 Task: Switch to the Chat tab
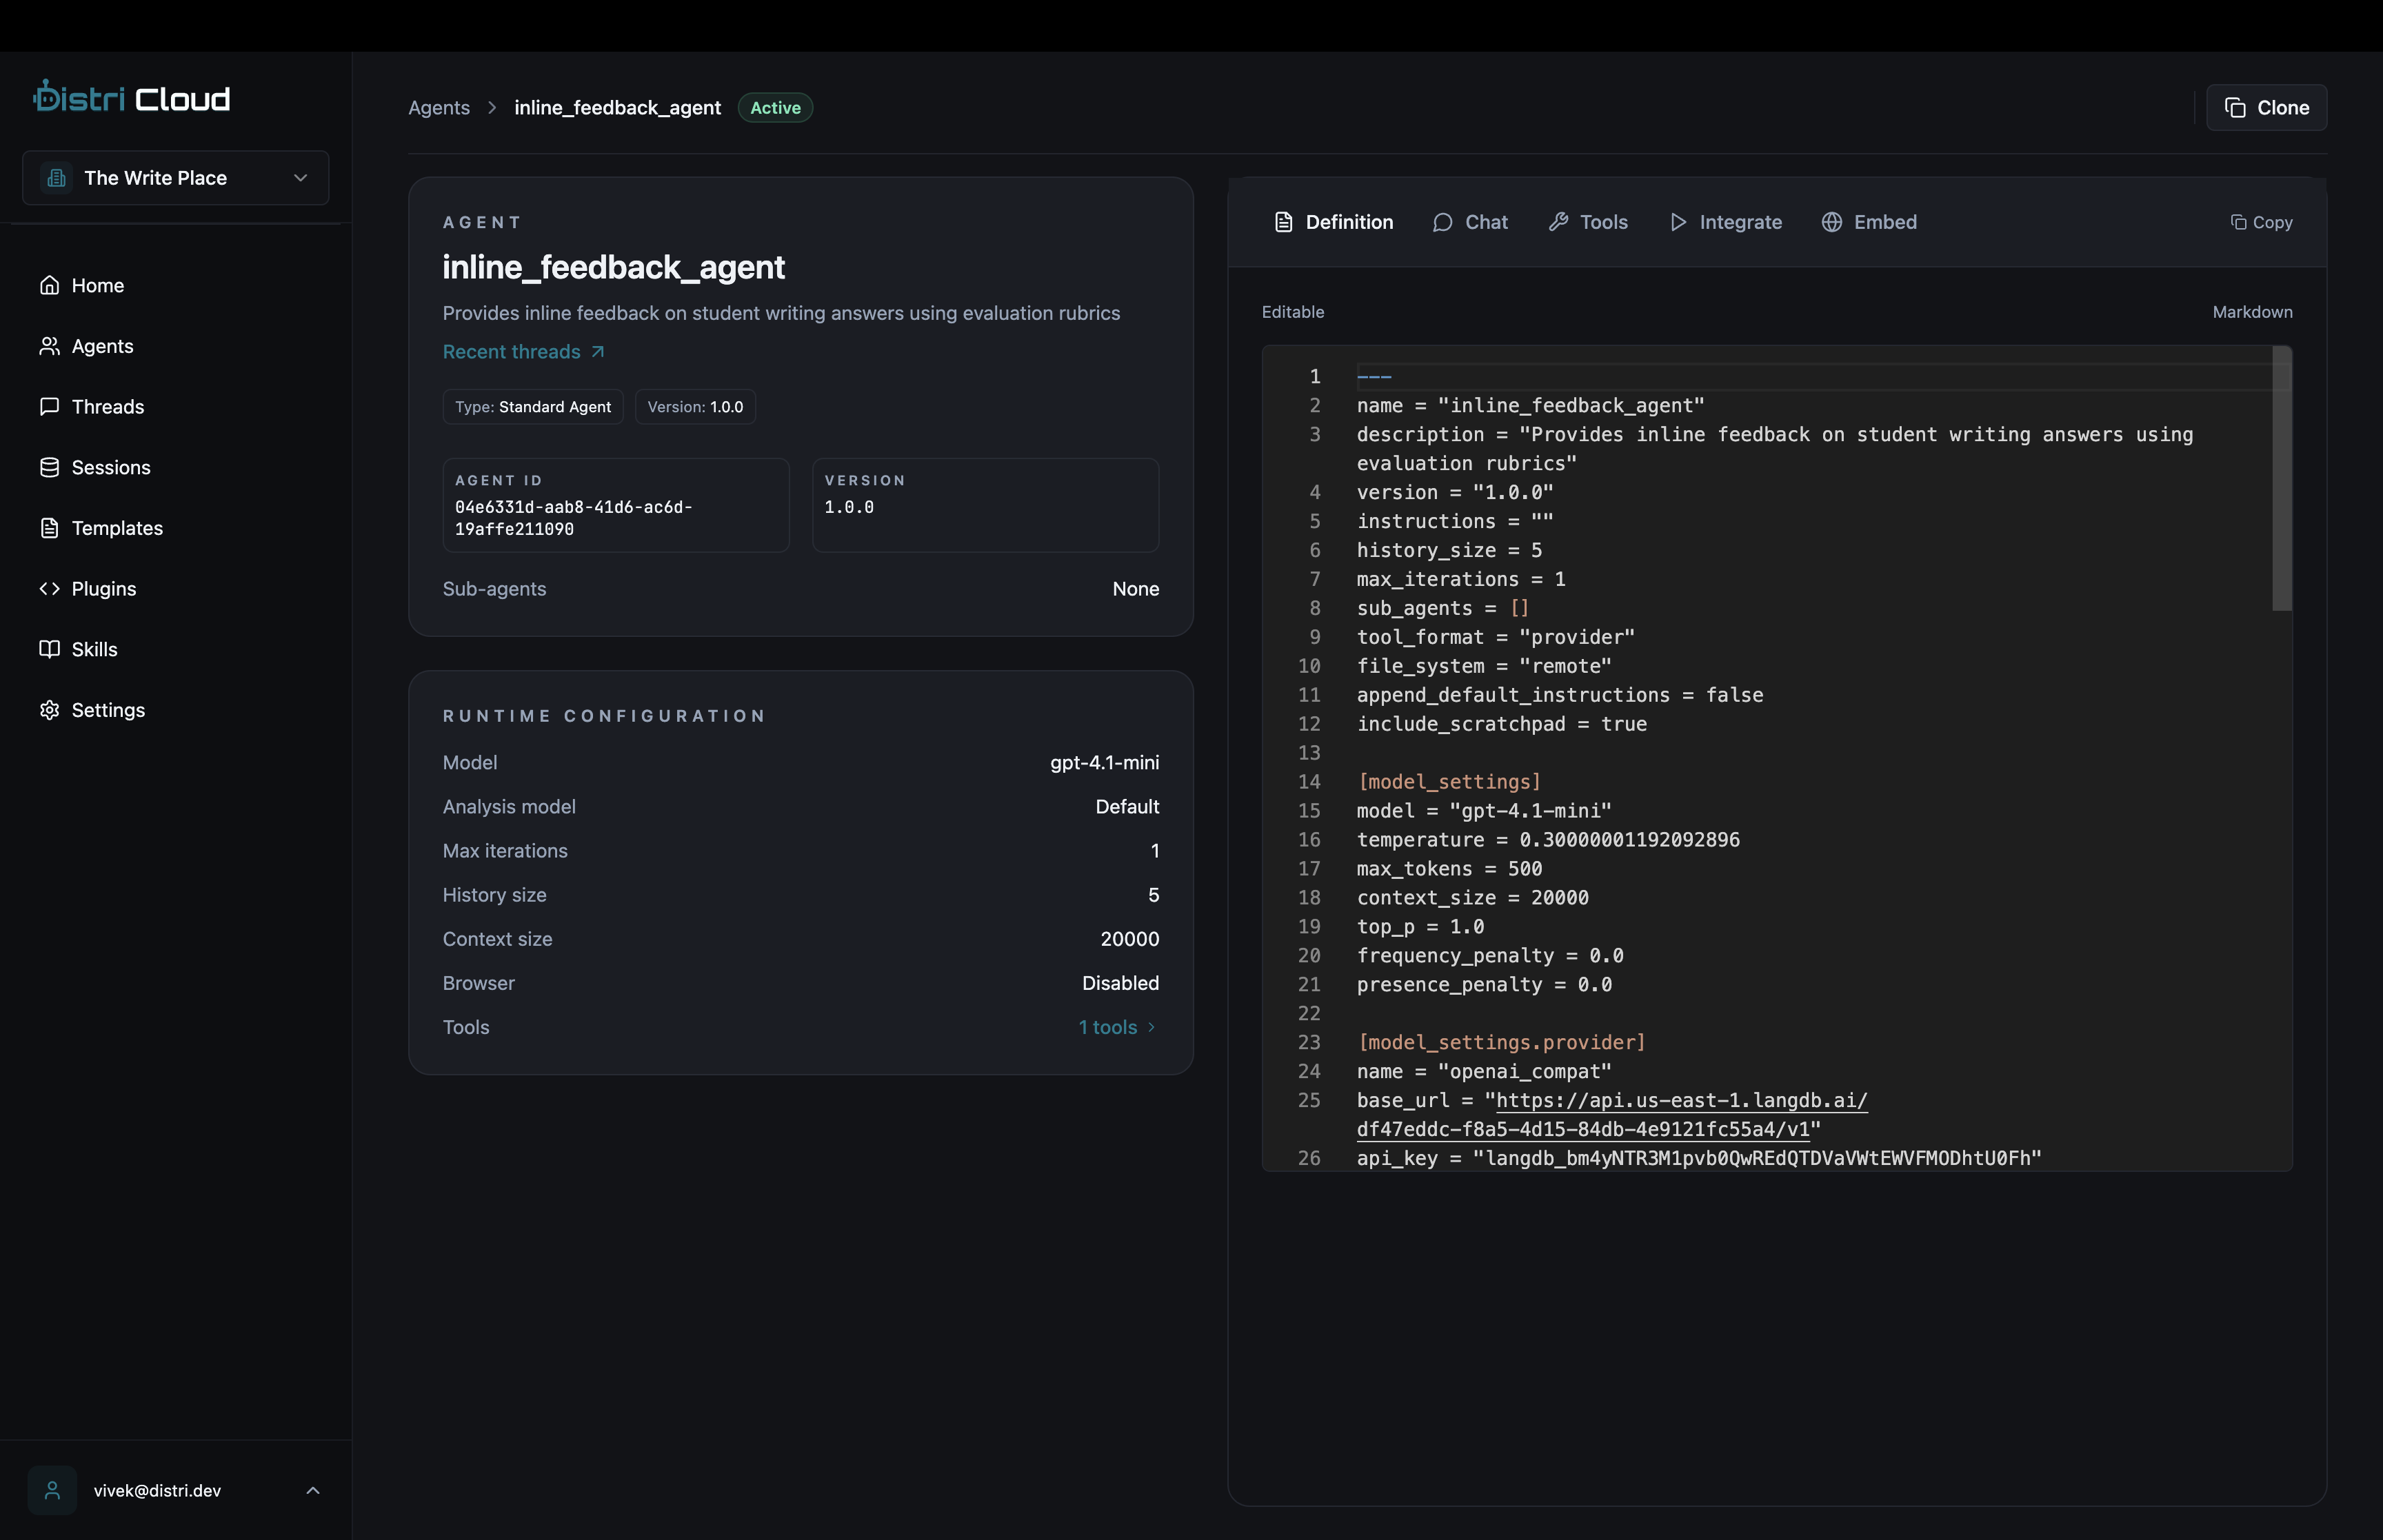[x=1469, y=222]
